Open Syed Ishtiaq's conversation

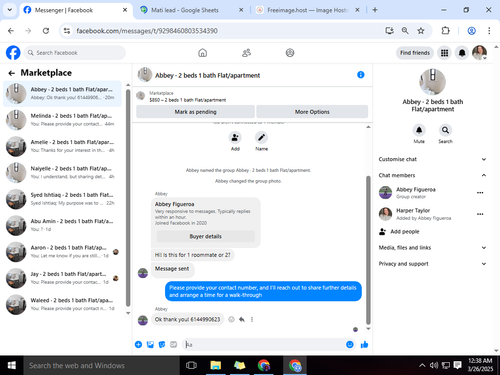(x=62, y=199)
